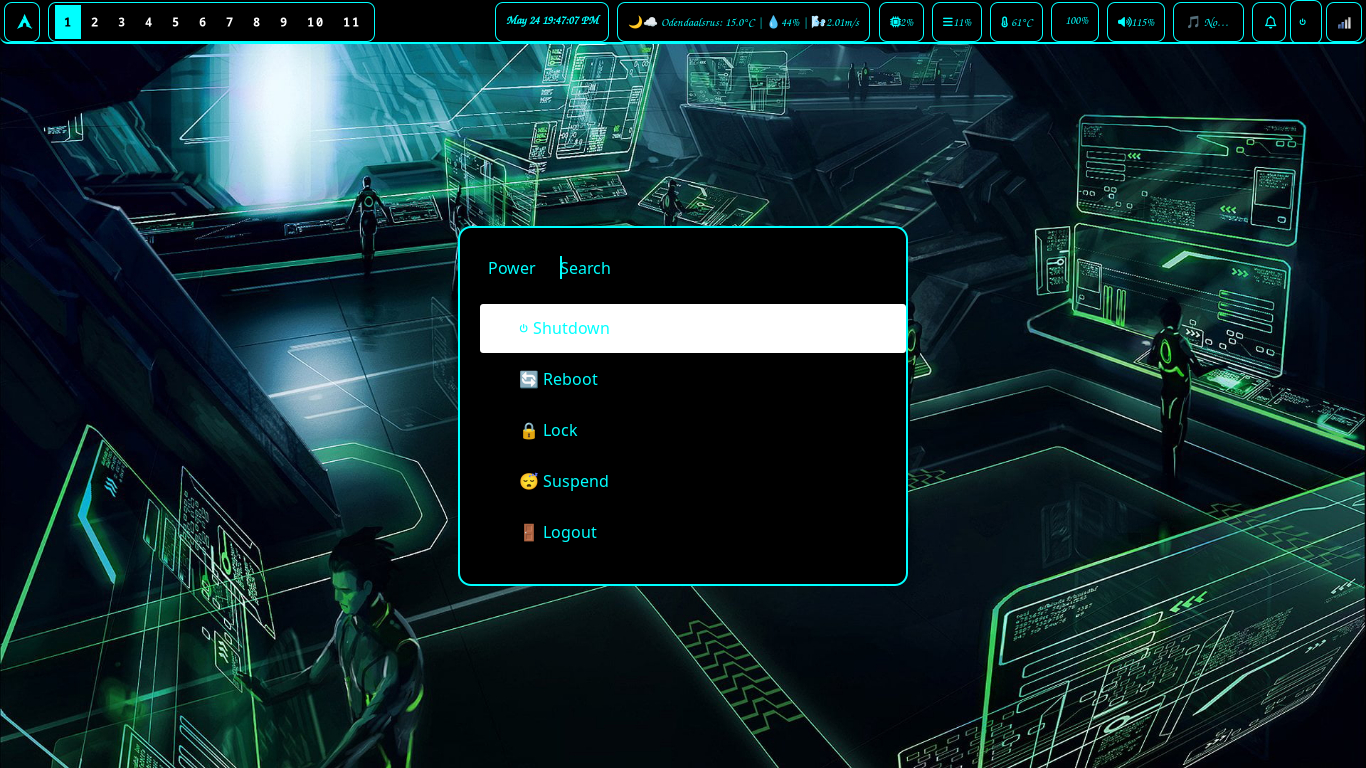Click the power icon in top bar
1366x768 pixels.
[x=1306, y=22]
